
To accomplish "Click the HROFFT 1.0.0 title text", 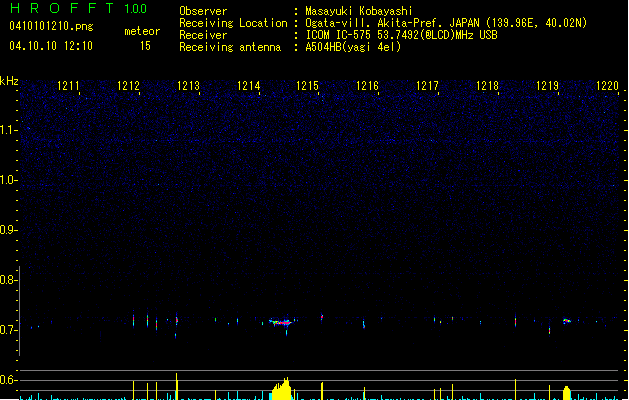I will [79, 8].
